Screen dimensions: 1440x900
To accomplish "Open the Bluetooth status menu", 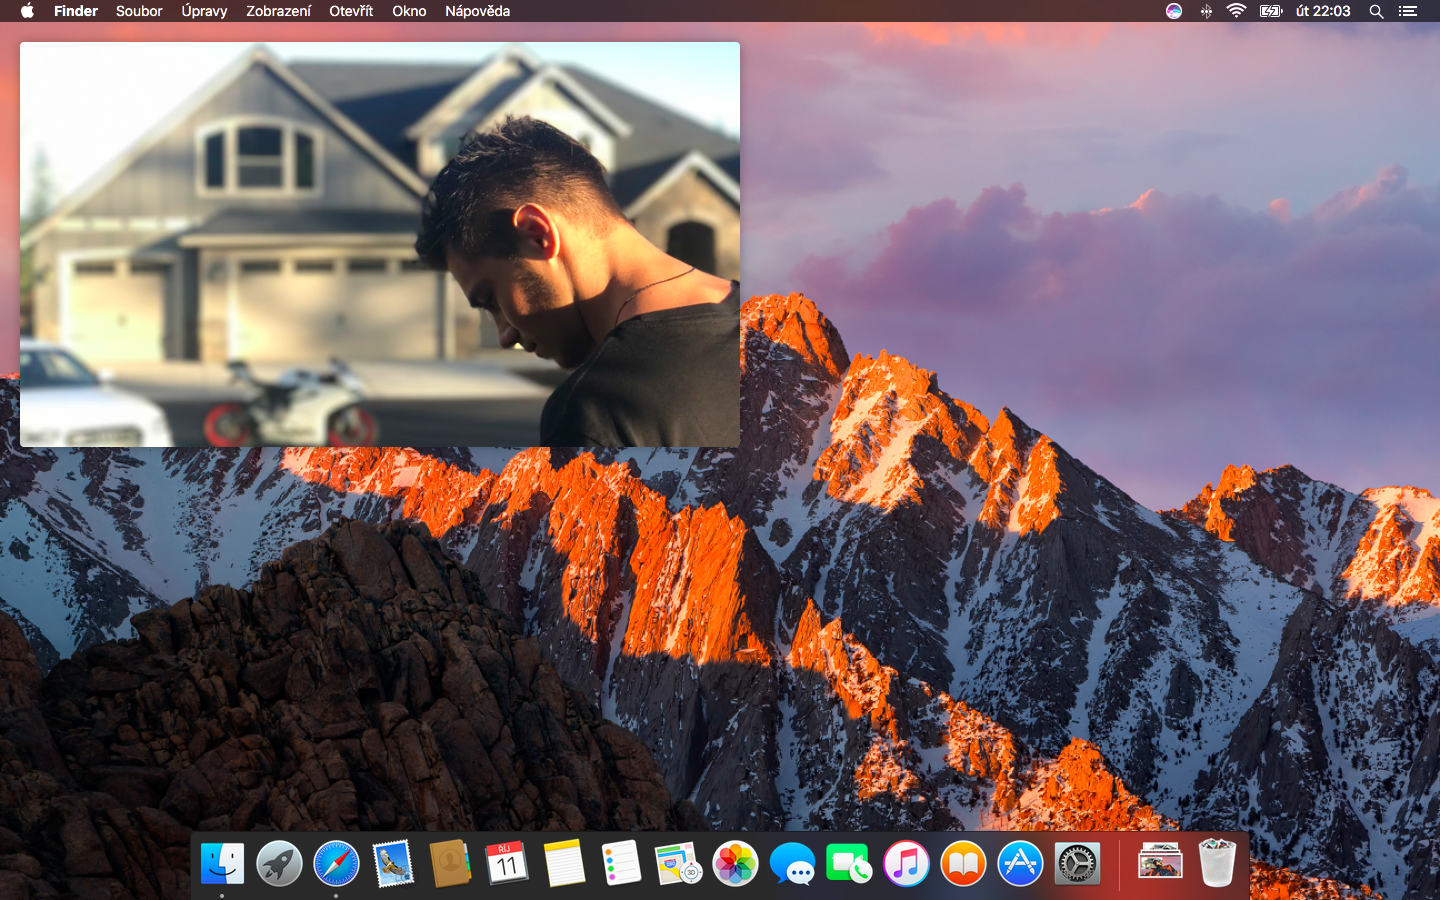I will [1206, 11].
